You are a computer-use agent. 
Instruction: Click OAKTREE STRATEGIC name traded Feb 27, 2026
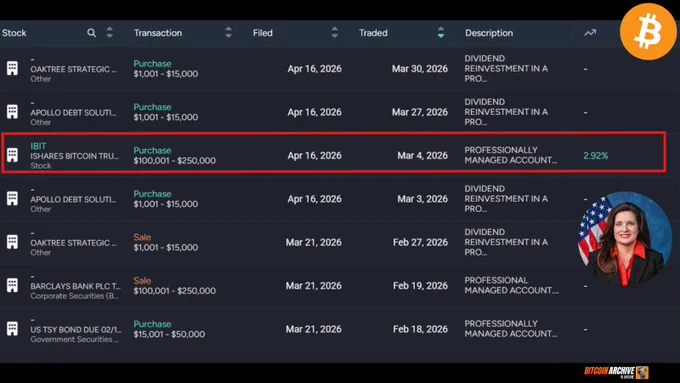73,242
